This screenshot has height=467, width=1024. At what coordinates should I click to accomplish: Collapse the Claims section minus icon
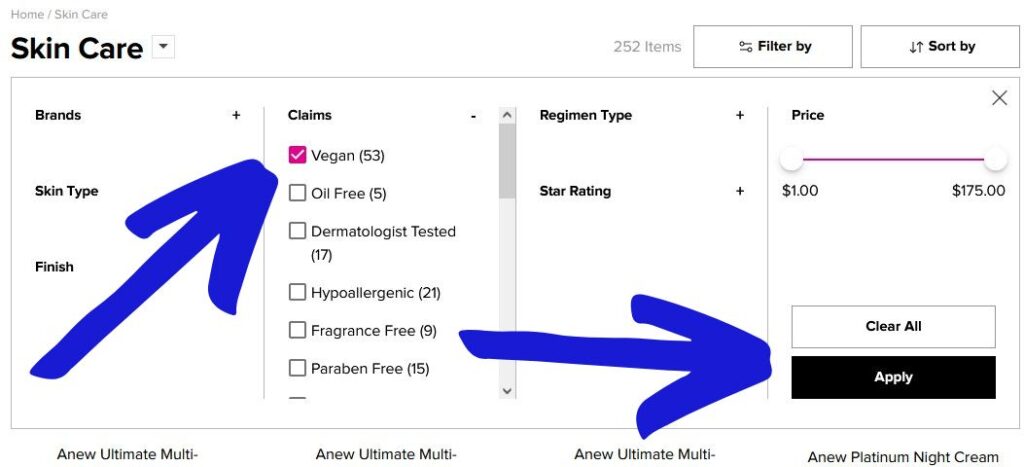pyautogui.click(x=473, y=116)
